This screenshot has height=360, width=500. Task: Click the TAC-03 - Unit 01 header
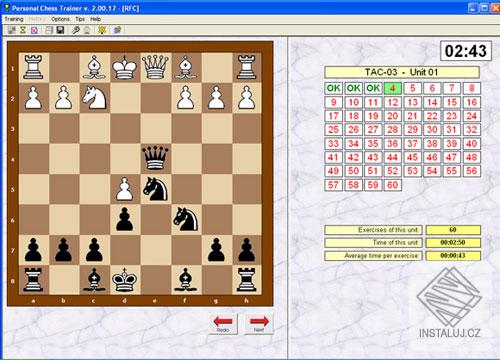point(402,72)
